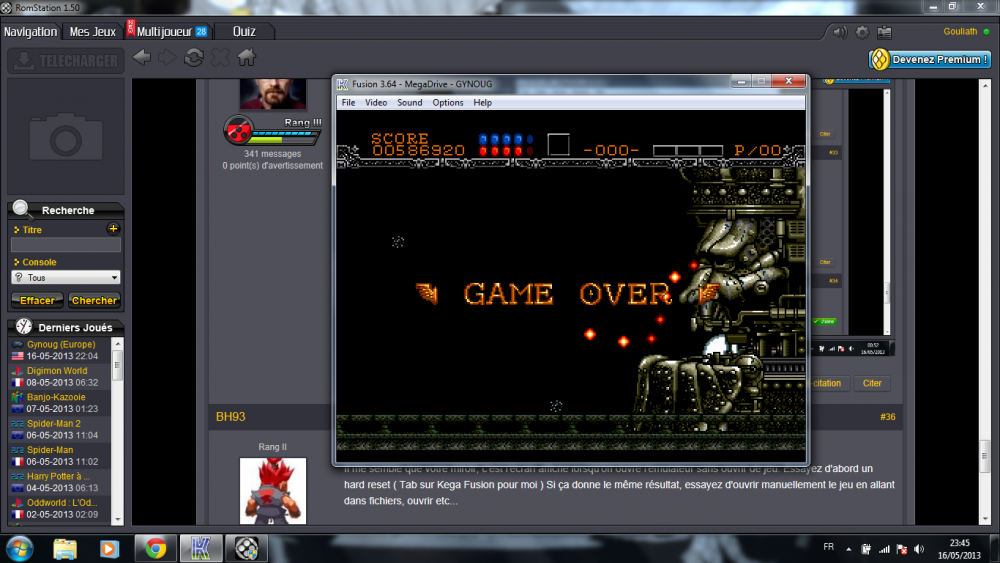This screenshot has height=563, width=1000.
Task: Click the camera screenshot placeholder
Action: pos(66,136)
